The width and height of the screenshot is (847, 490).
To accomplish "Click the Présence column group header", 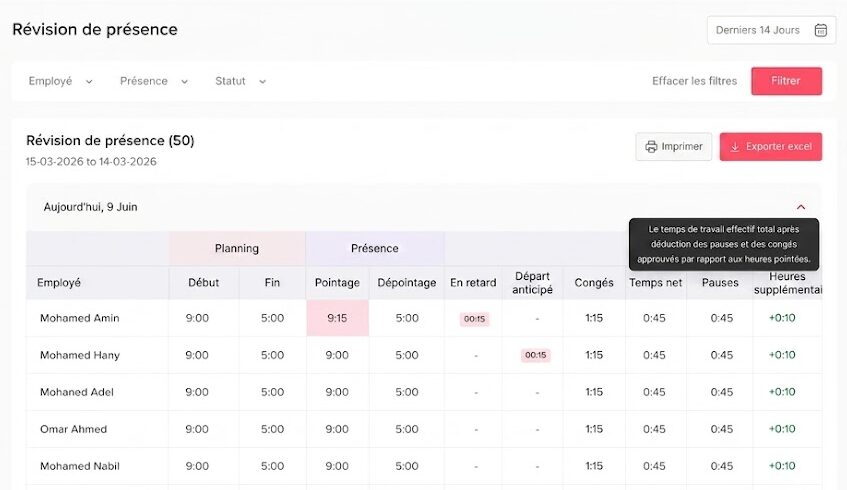I will point(374,249).
